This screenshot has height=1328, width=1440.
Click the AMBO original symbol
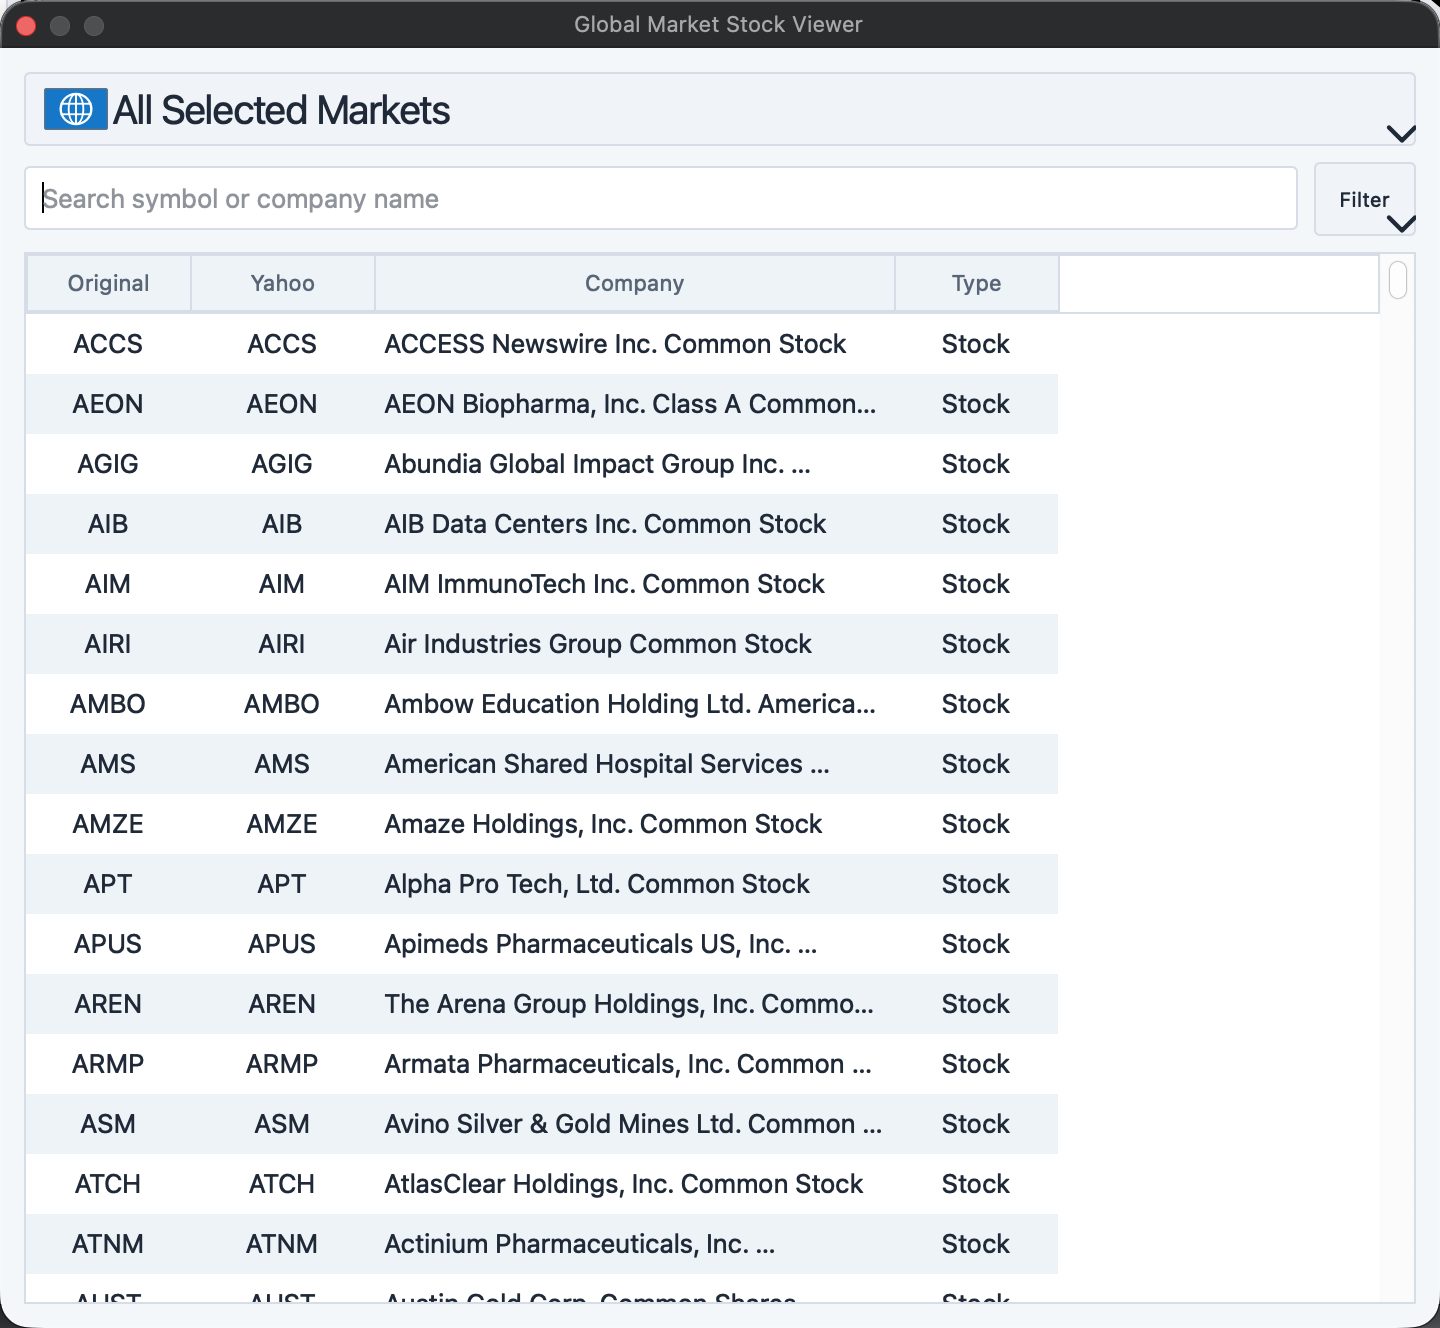click(108, 704)
